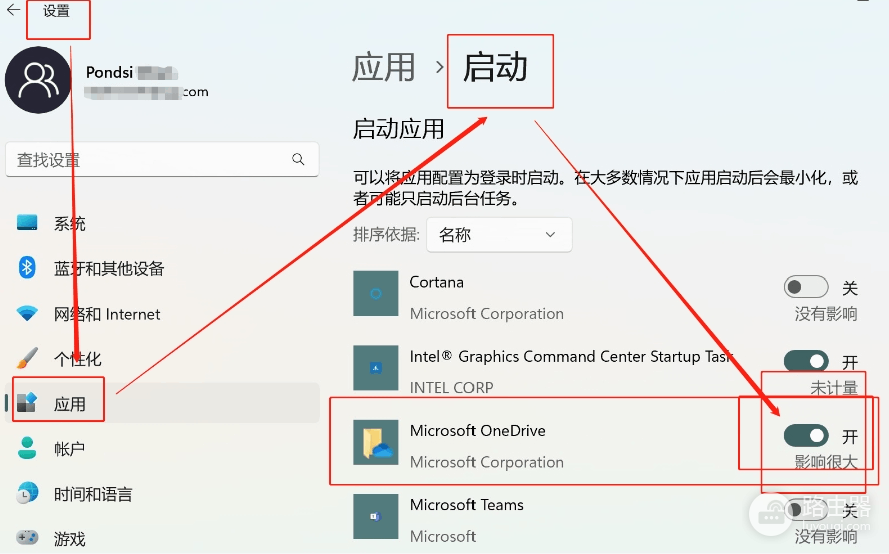This screenshot has width=889, height=554.
Task: Click the Intel Graphics Command Center icon
Action: pyautogui.click(x=375, y=367)
